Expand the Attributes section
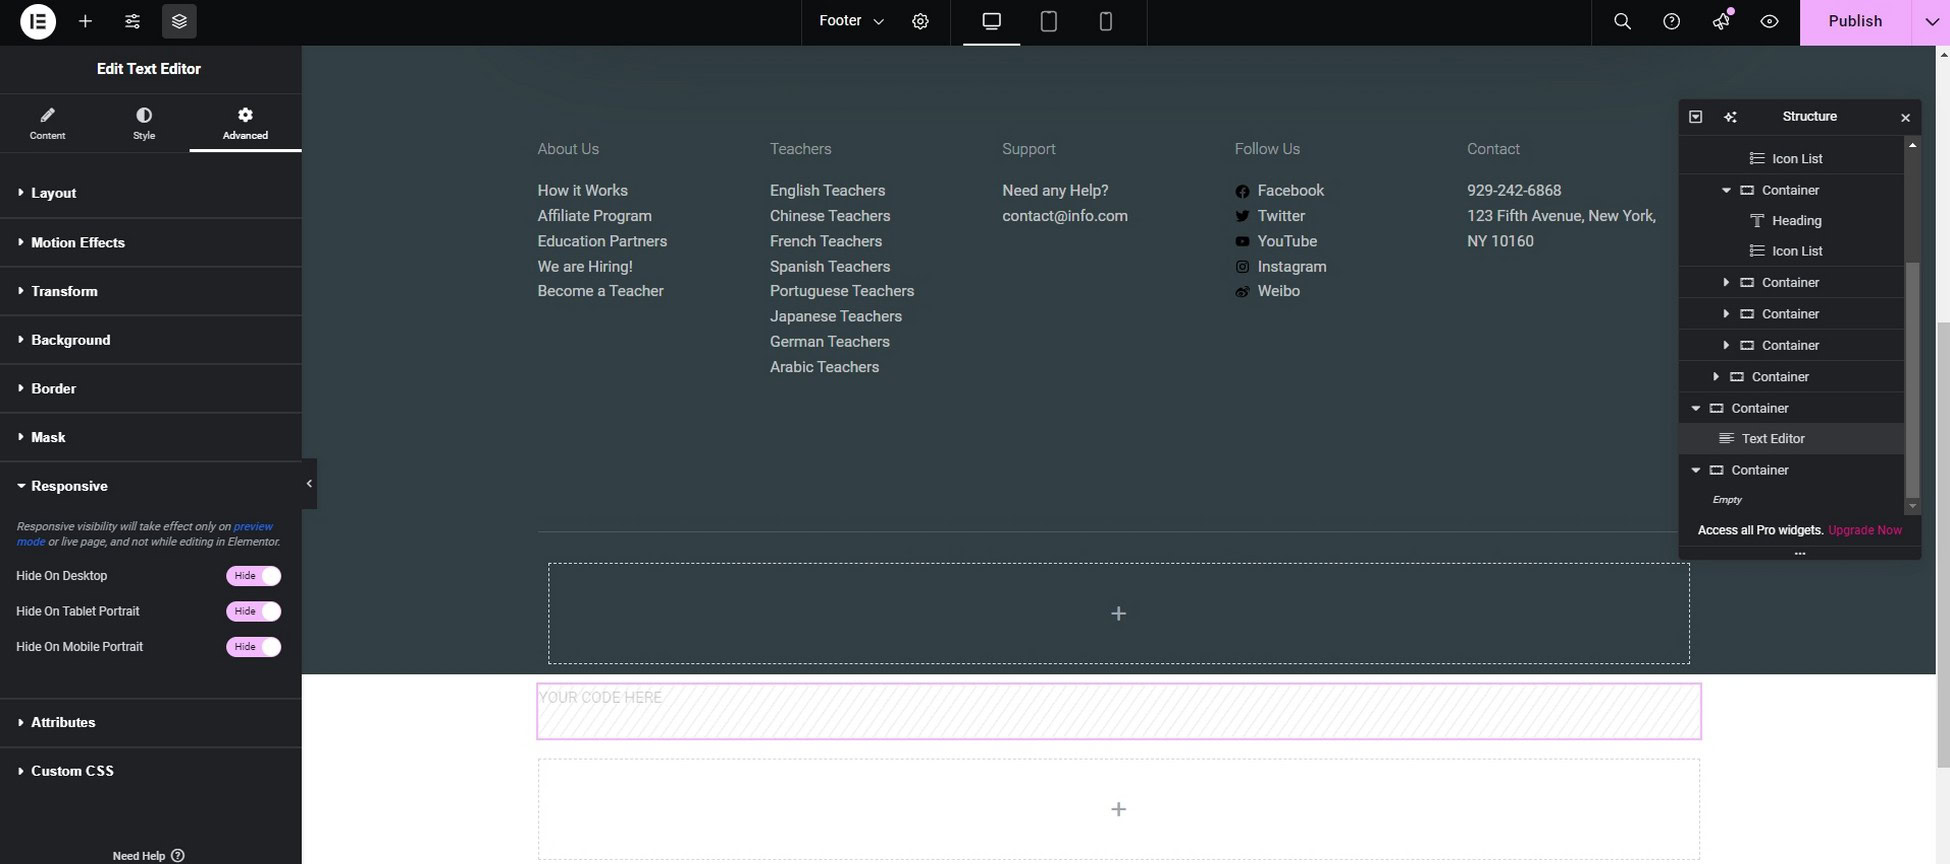Viewport: 1950px width, 864px height. [150, 722]
